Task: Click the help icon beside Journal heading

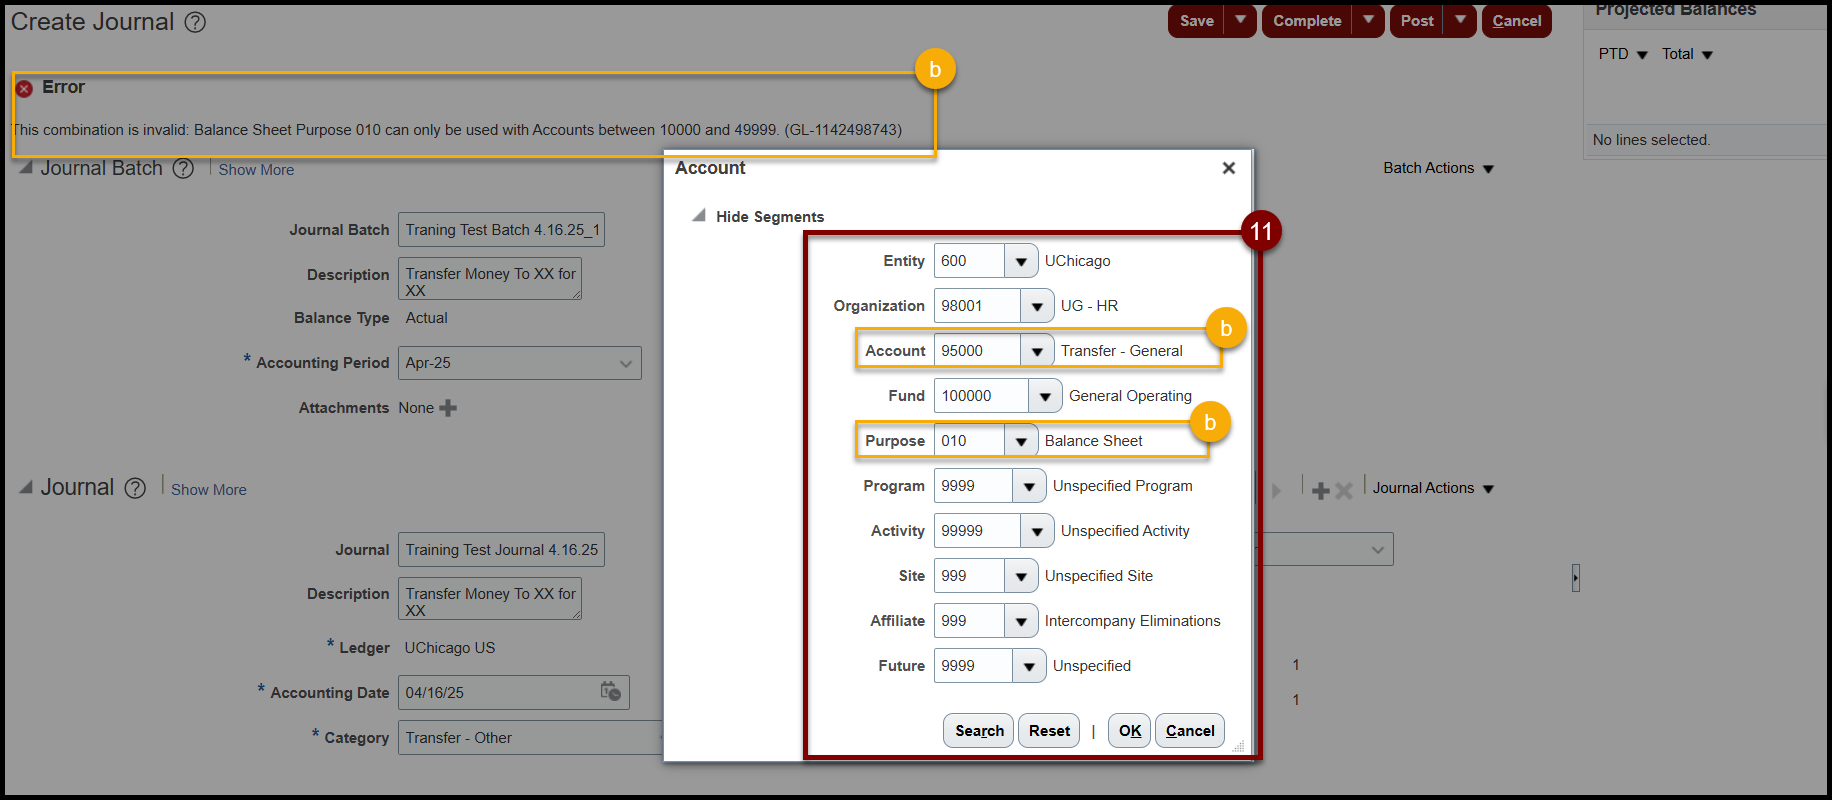Action: click(x=135, y=488)
